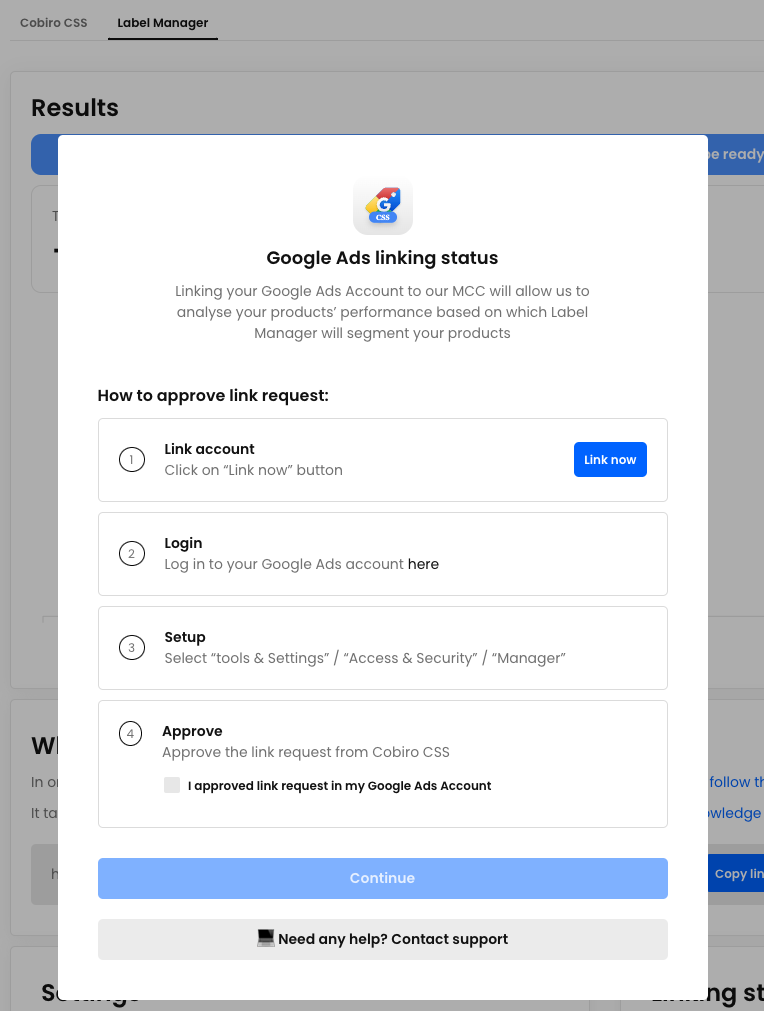
Task: Click the step 4 circle icon
Action: 130,733
